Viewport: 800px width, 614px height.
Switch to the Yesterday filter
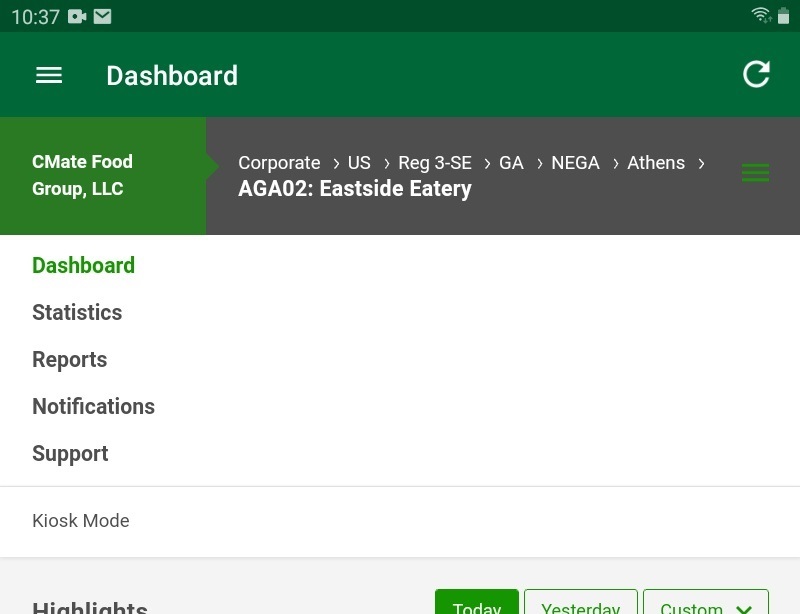point(580,606)
